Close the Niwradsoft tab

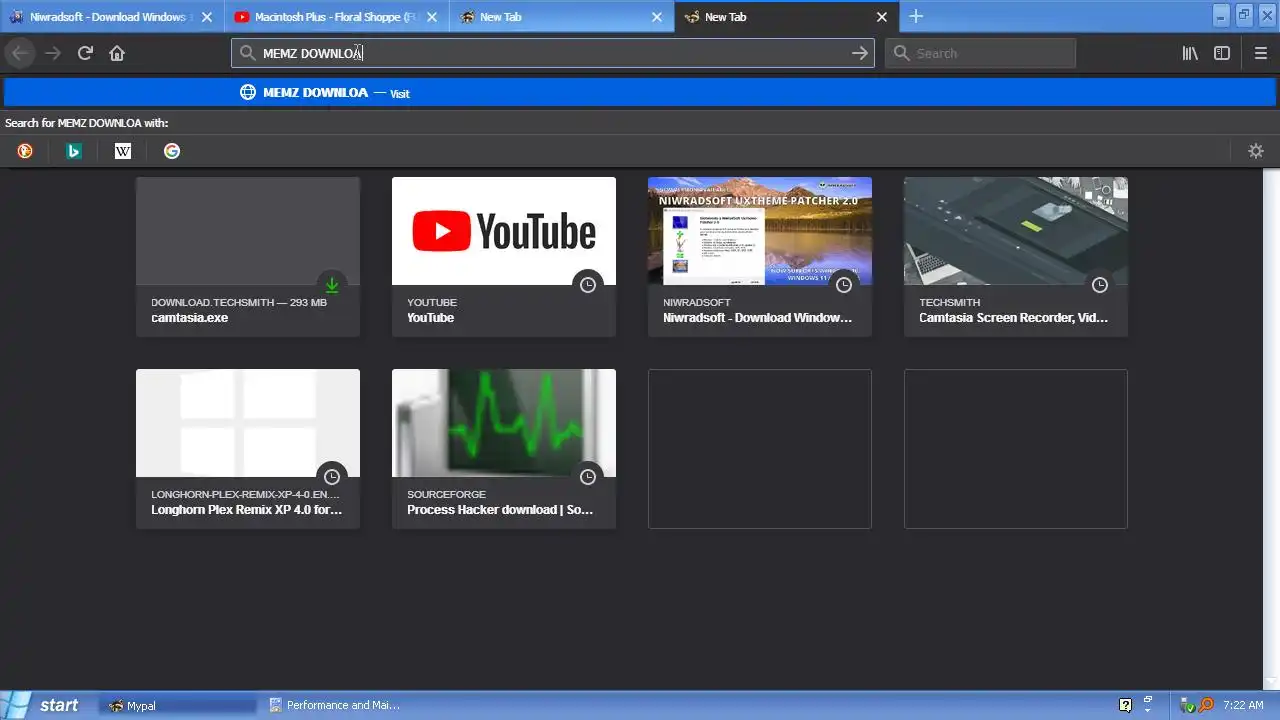tap(207, 17)
